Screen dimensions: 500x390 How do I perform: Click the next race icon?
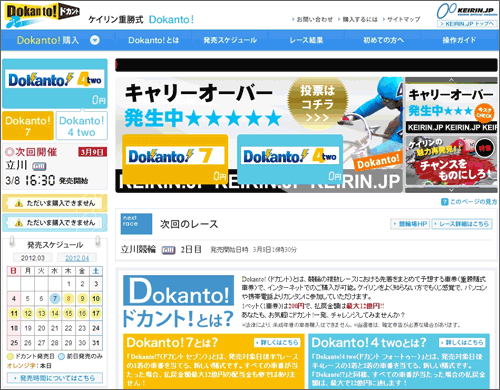click(x=136, y=224)
